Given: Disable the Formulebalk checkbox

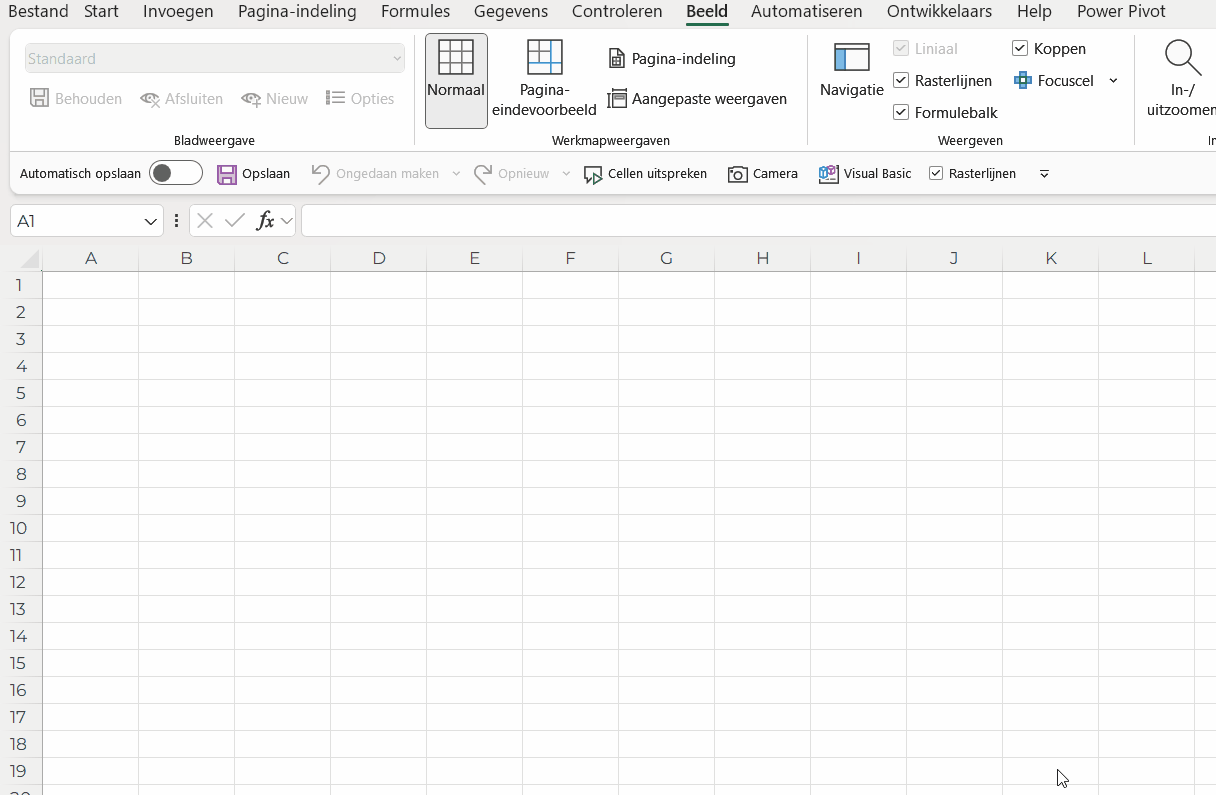Looking at the screenshot, I should pos(901,112).
